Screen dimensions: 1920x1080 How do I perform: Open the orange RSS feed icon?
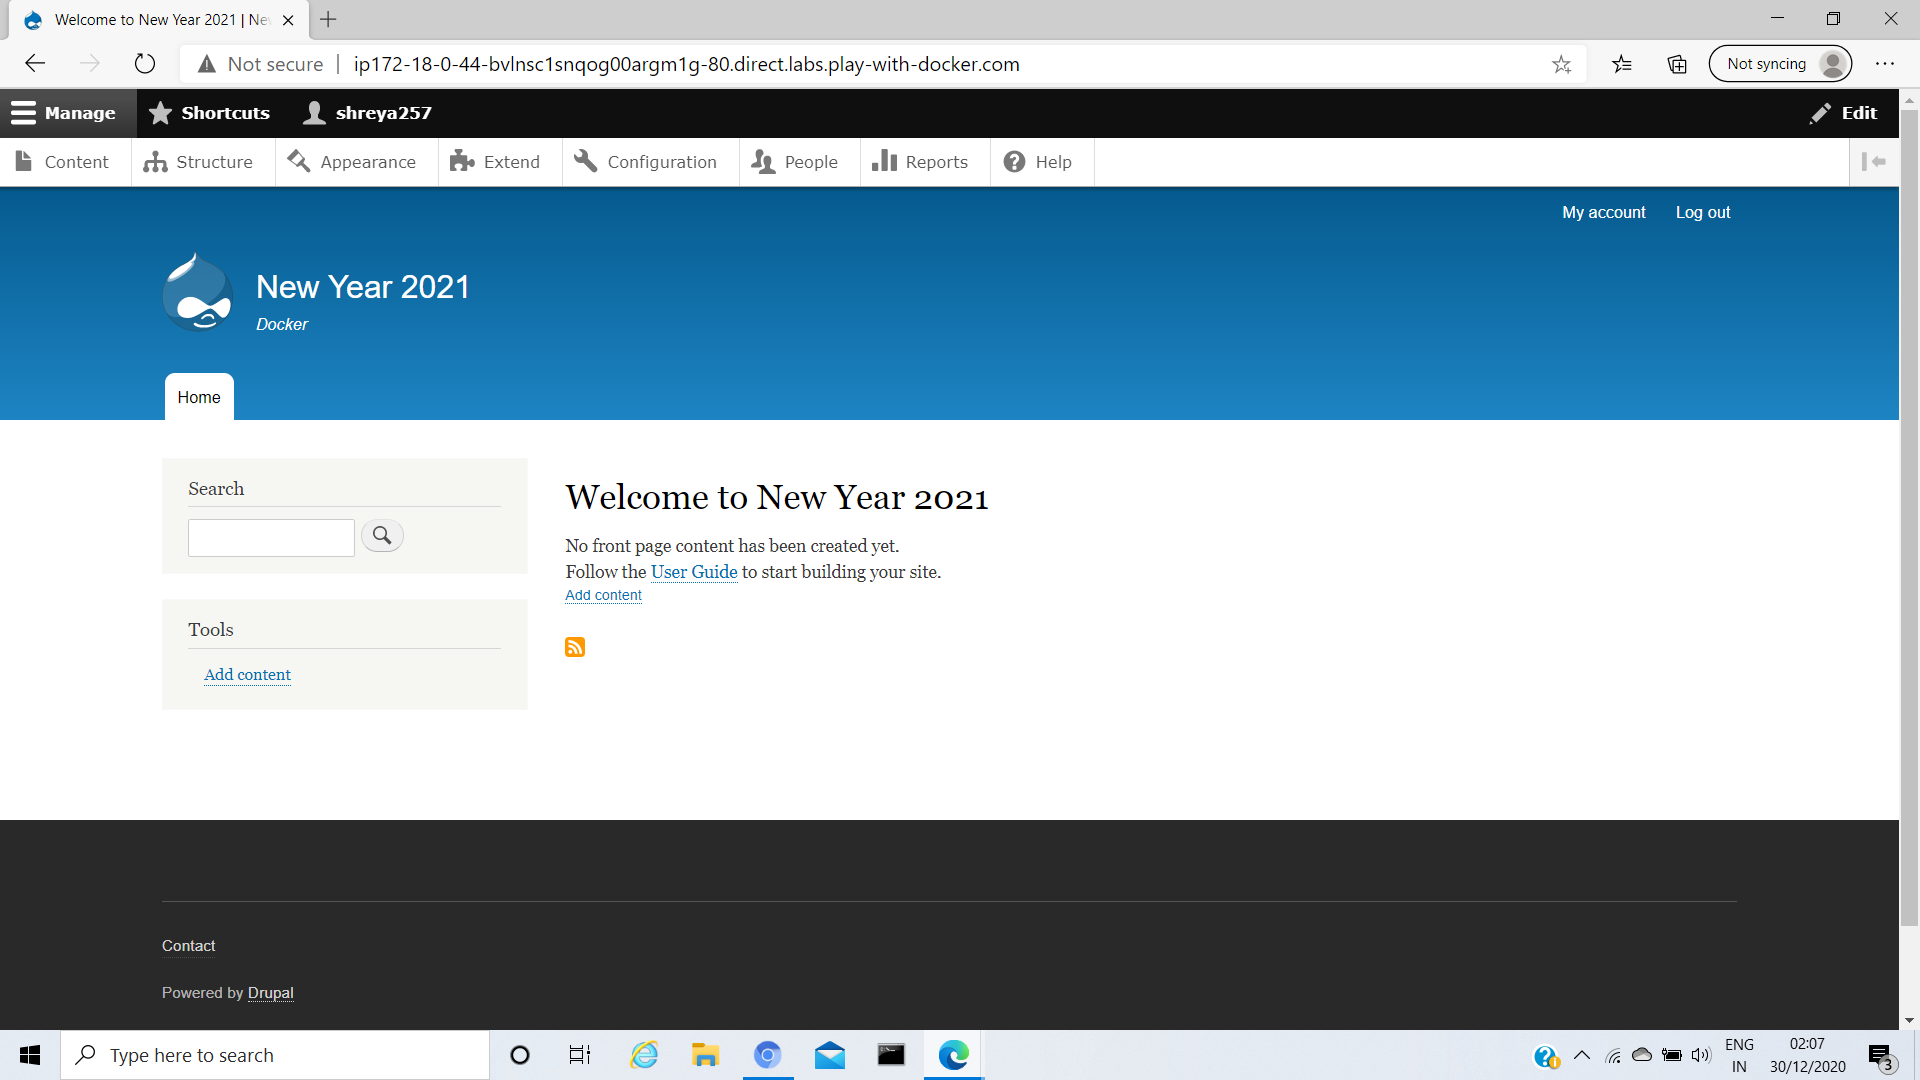(575, 647)
